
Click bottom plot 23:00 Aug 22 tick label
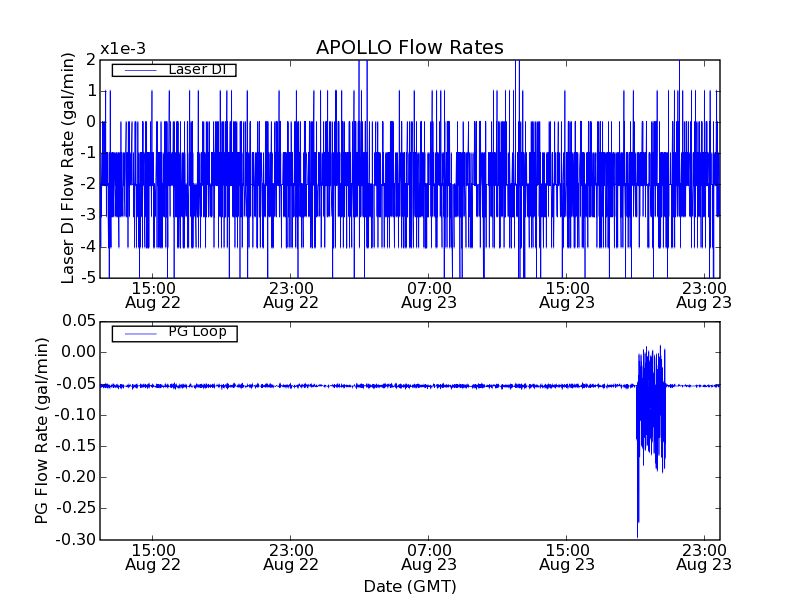(291, 557)
